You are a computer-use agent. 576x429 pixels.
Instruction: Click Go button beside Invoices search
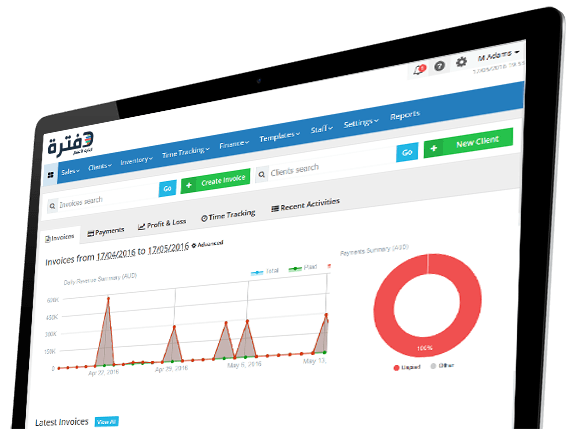tap(168, 188)
